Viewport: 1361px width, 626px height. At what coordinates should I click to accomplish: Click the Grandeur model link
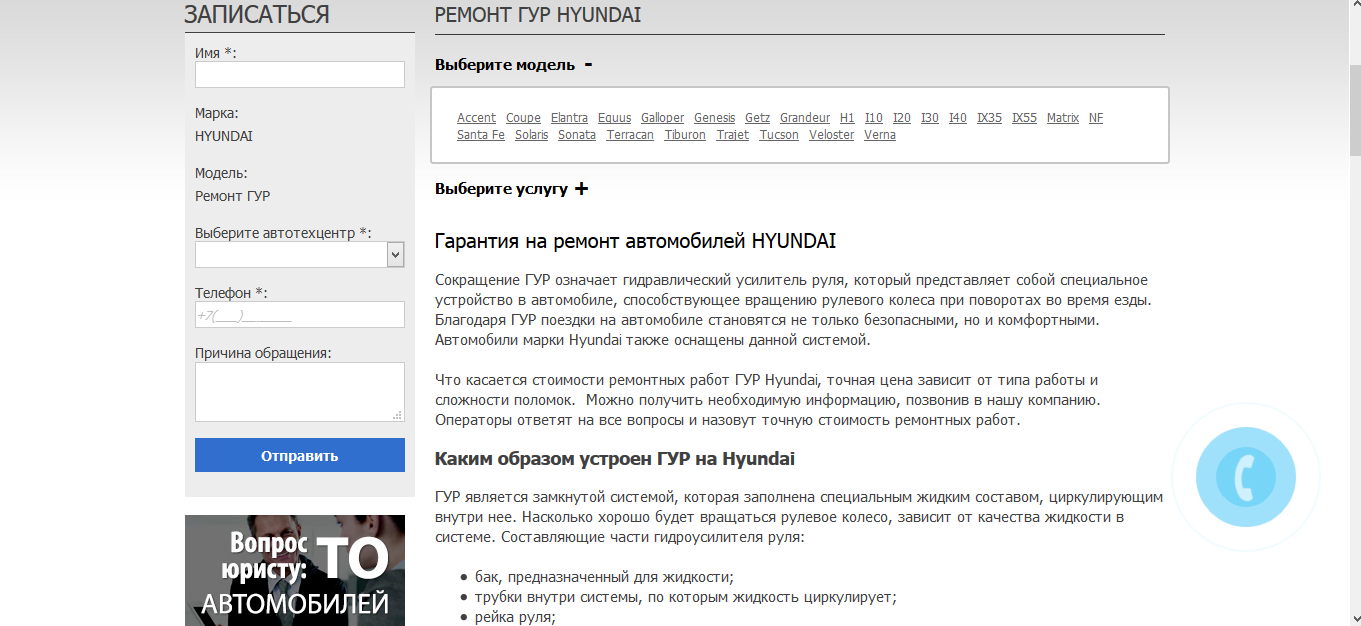coord(805,118)
